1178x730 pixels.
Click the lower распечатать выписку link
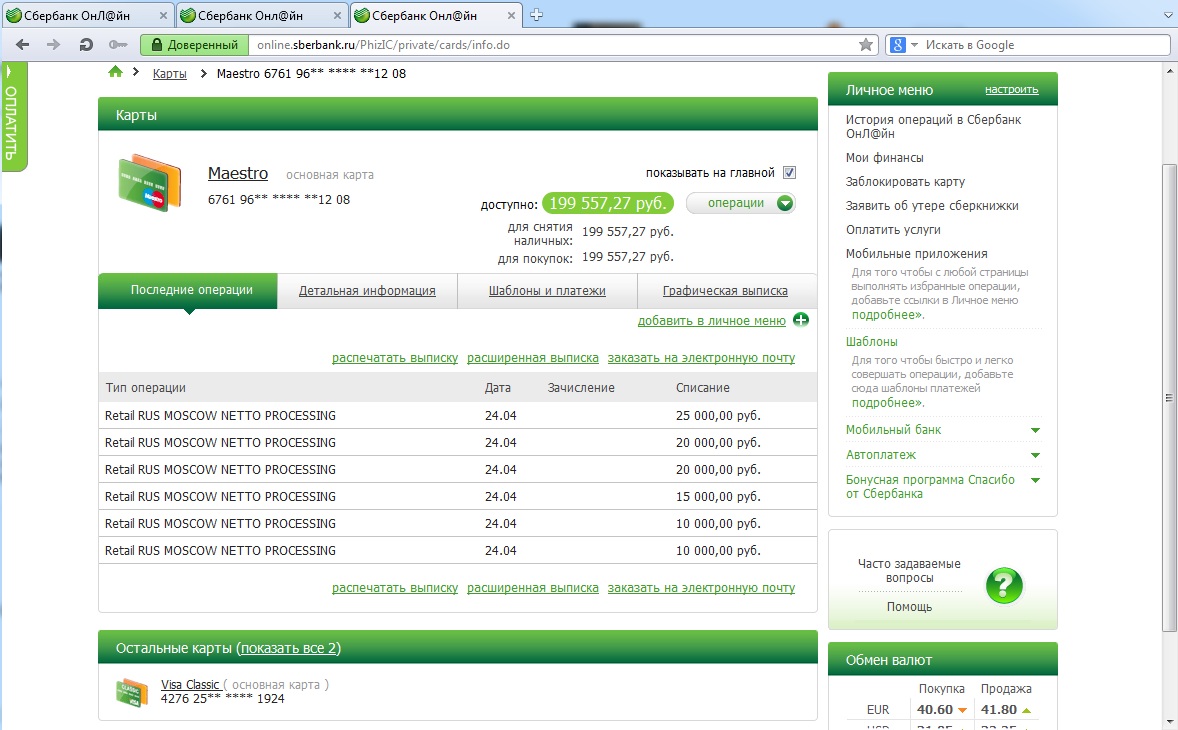395,588
